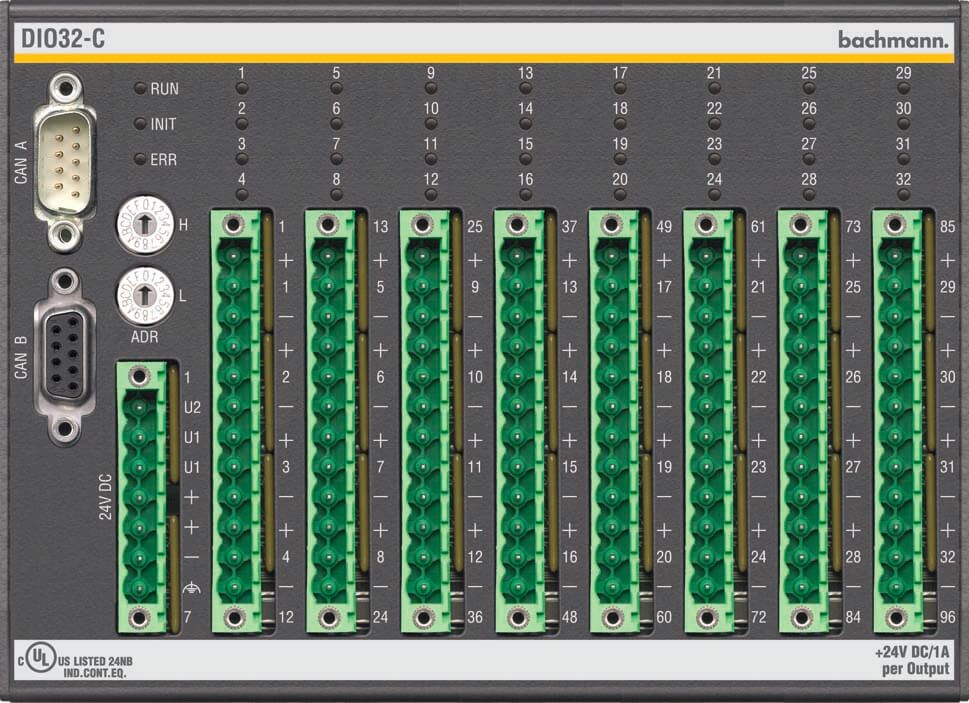Click the U2 pin label
Screen dimensions: 969x703
click(x=192, y=408)
